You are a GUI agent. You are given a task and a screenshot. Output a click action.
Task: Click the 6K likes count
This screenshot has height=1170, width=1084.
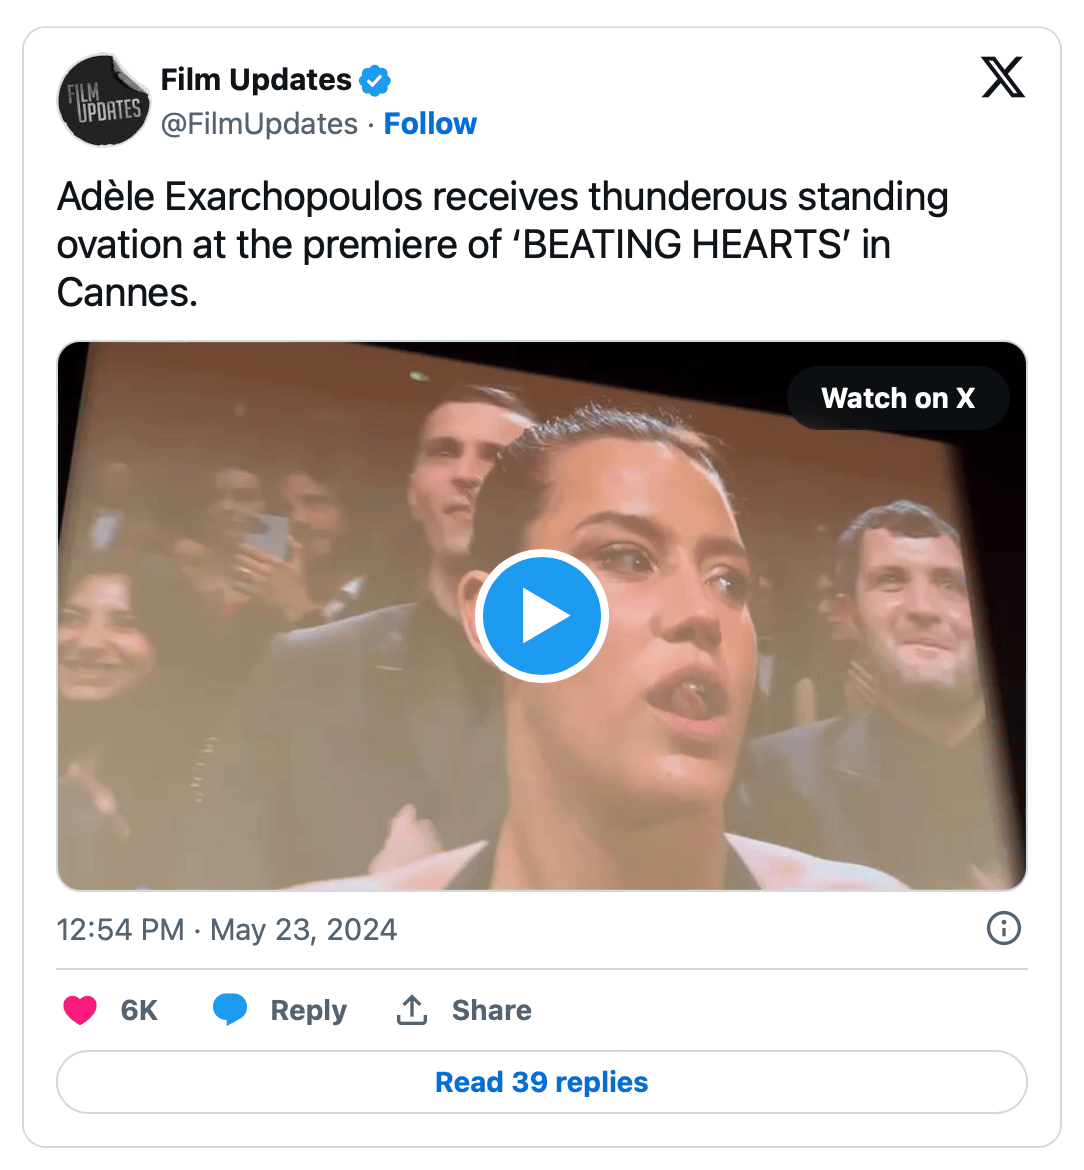(139, 1010)
